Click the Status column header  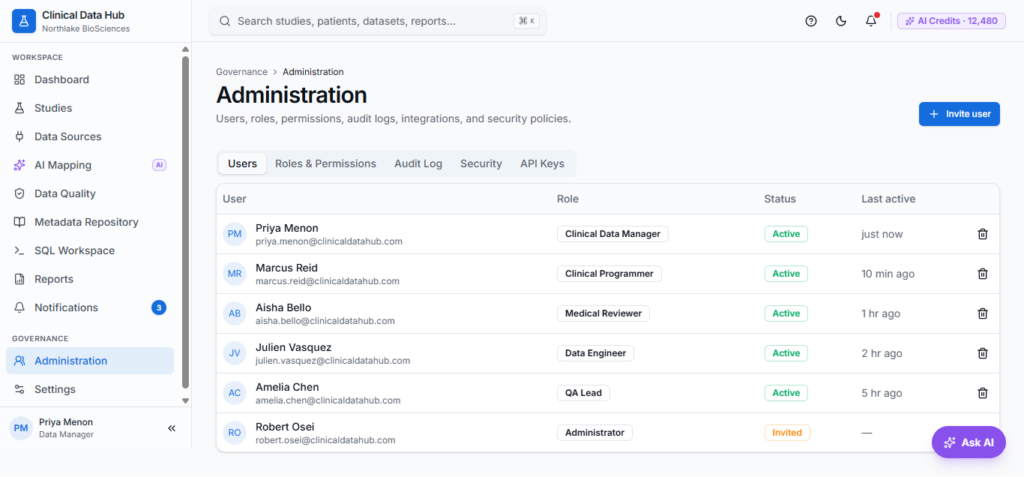point(780,199)
